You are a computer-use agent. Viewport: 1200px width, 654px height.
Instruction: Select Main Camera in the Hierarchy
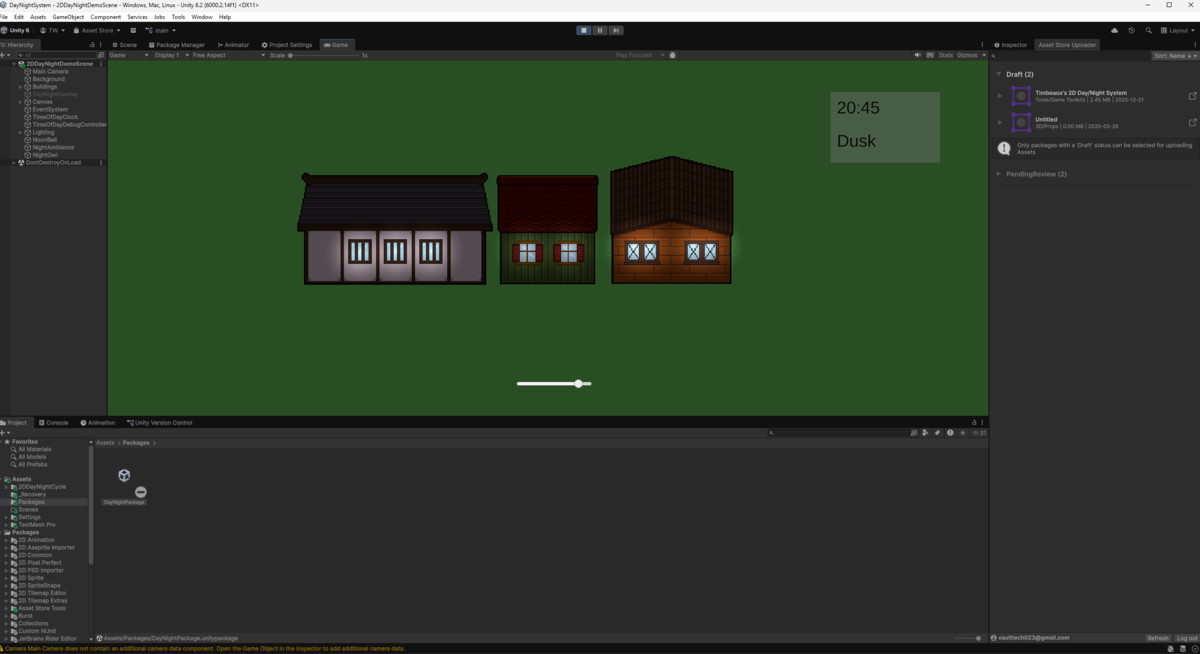click(x=50, y=72)
